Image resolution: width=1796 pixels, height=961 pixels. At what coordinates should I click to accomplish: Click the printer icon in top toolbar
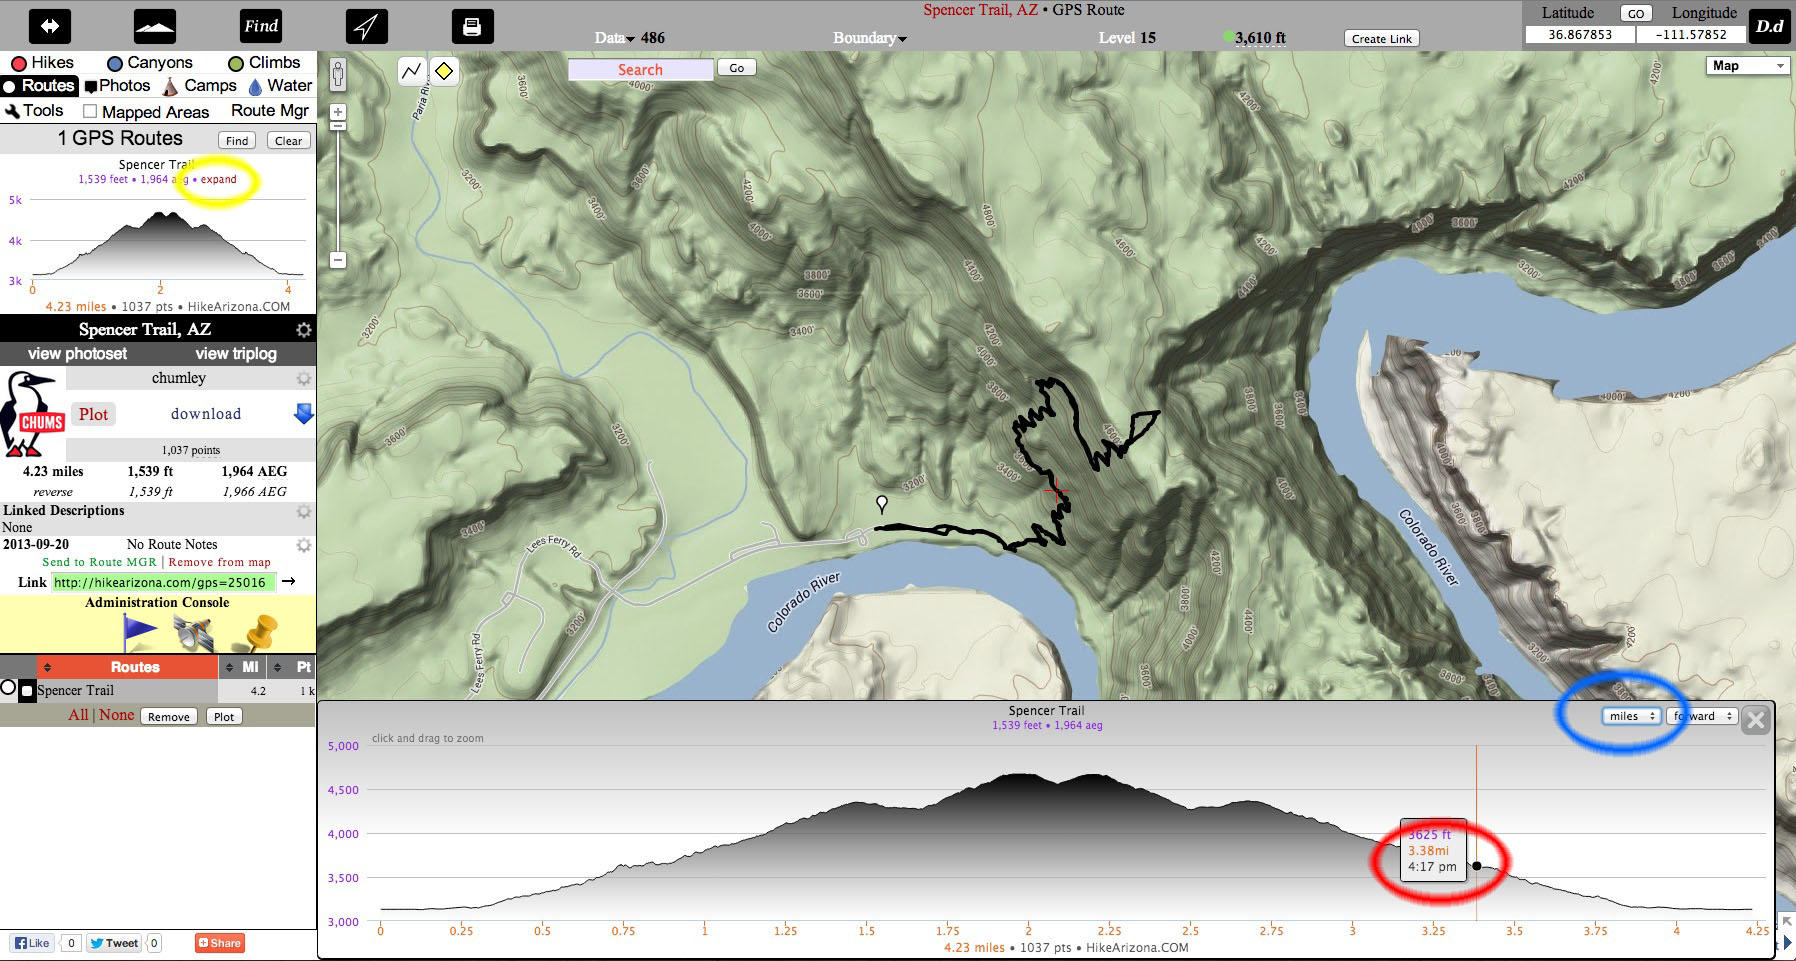click(472, 26)
